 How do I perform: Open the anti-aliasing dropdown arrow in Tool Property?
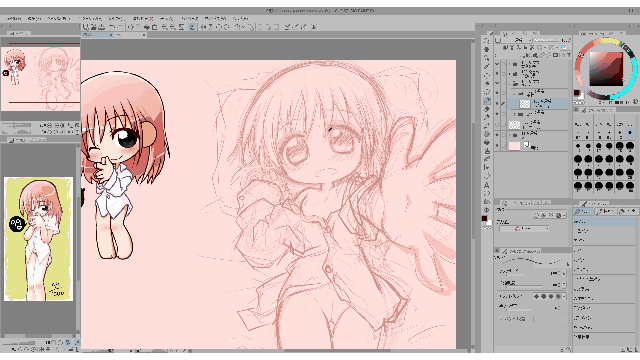(x=565, y=296)
